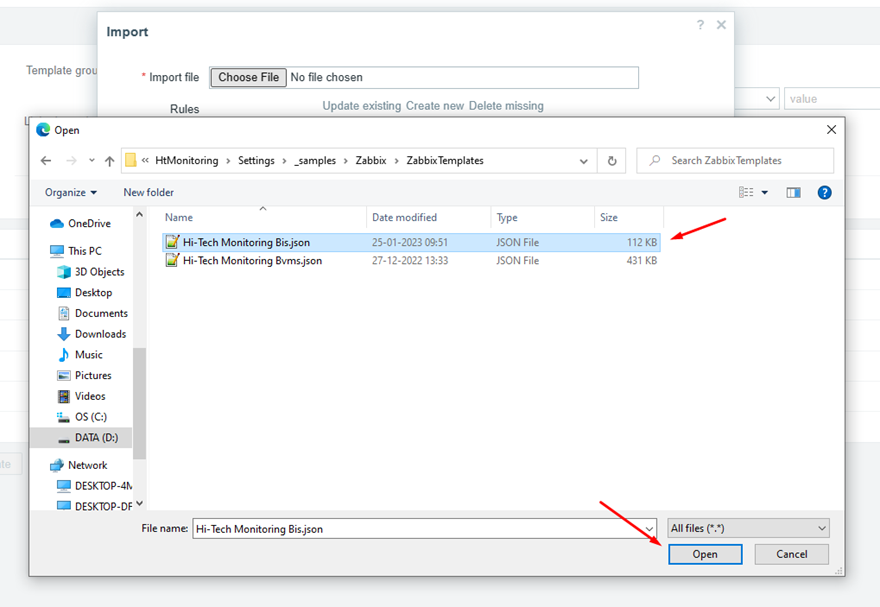Refresh the ZabbixTemplates folder listing

[612, 161]
